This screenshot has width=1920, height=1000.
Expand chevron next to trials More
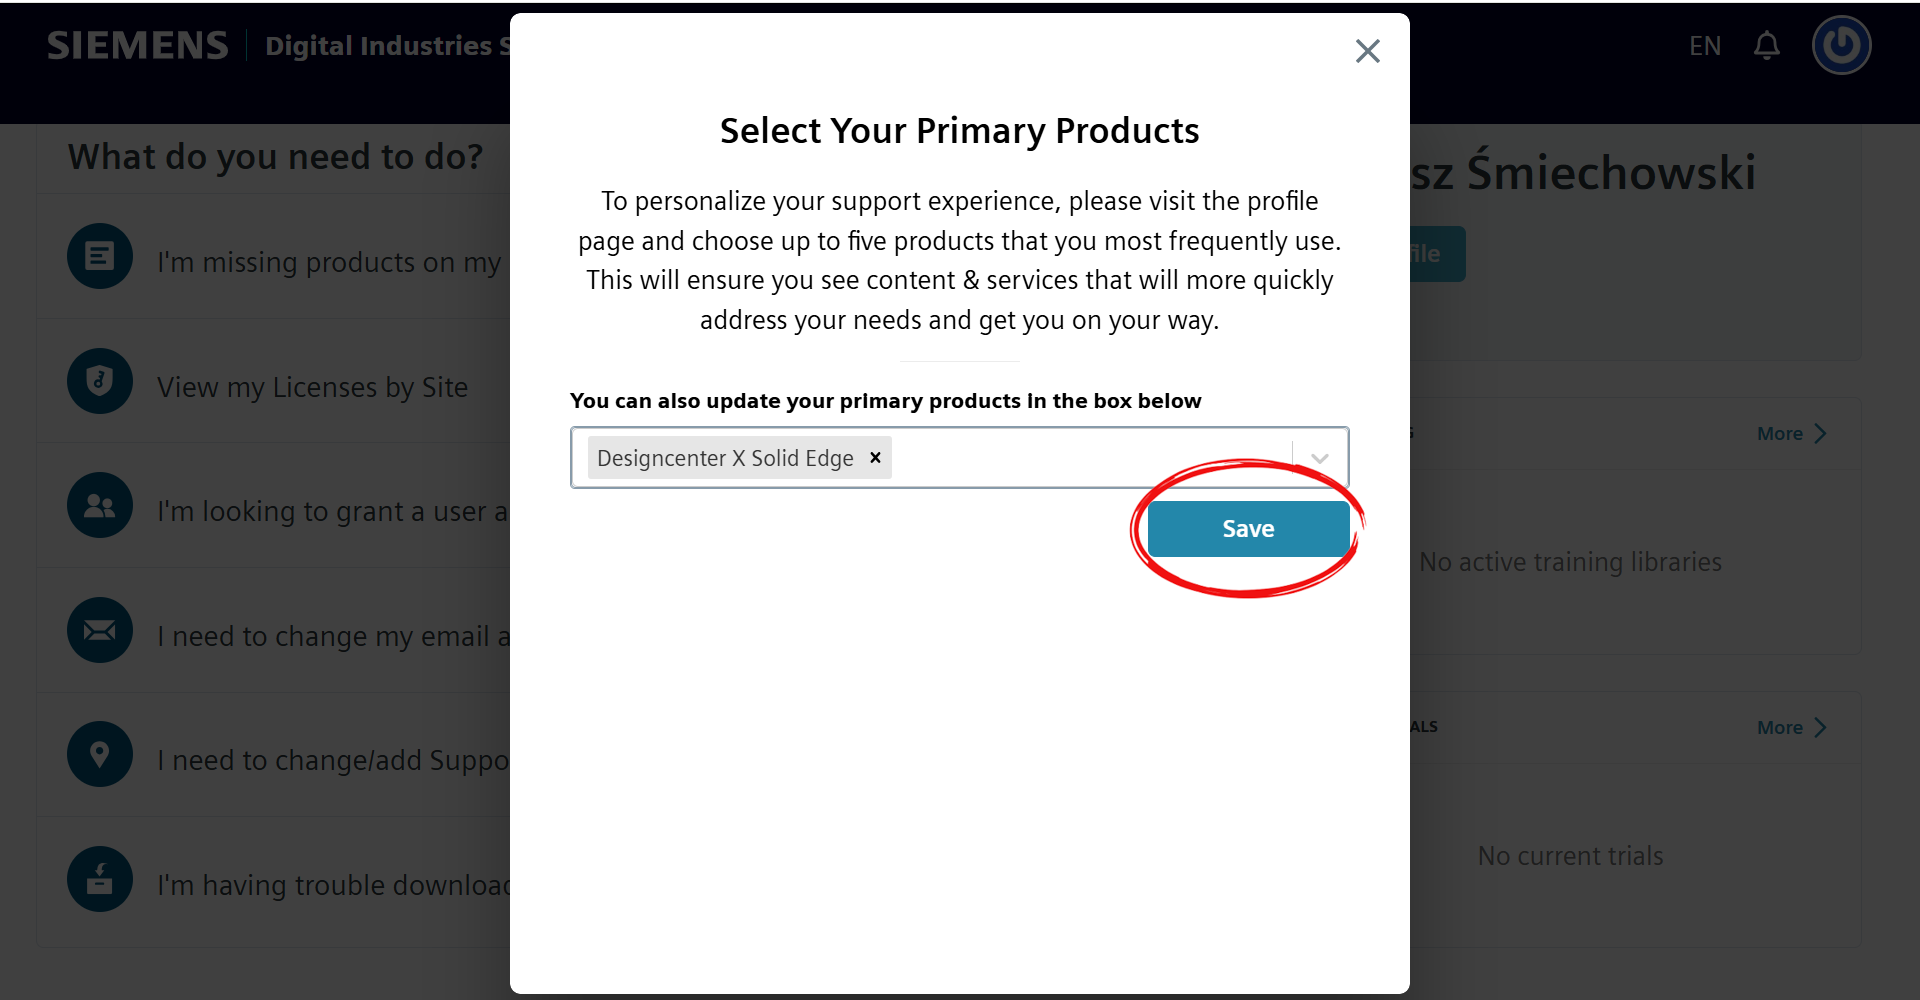point(1820,727)
